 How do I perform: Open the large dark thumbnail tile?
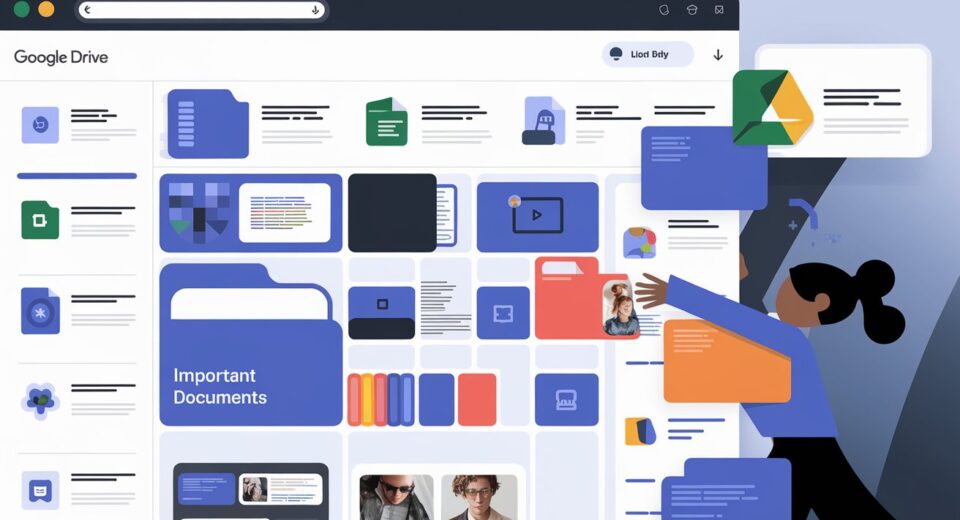point(392,213)
